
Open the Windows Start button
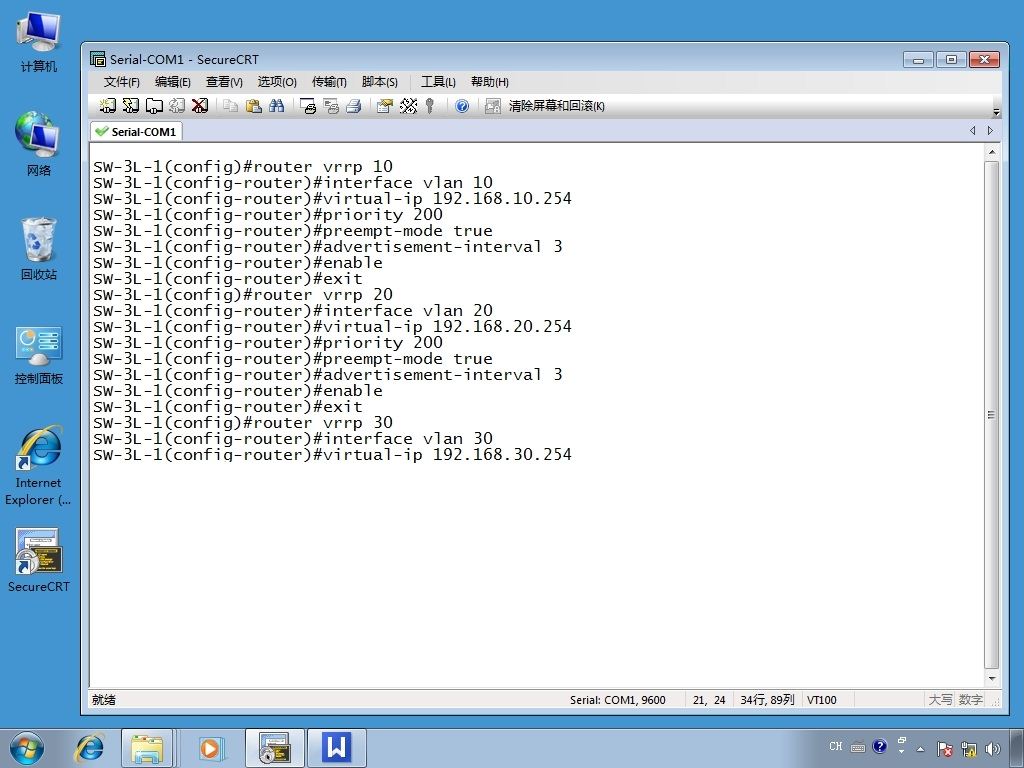26,748
